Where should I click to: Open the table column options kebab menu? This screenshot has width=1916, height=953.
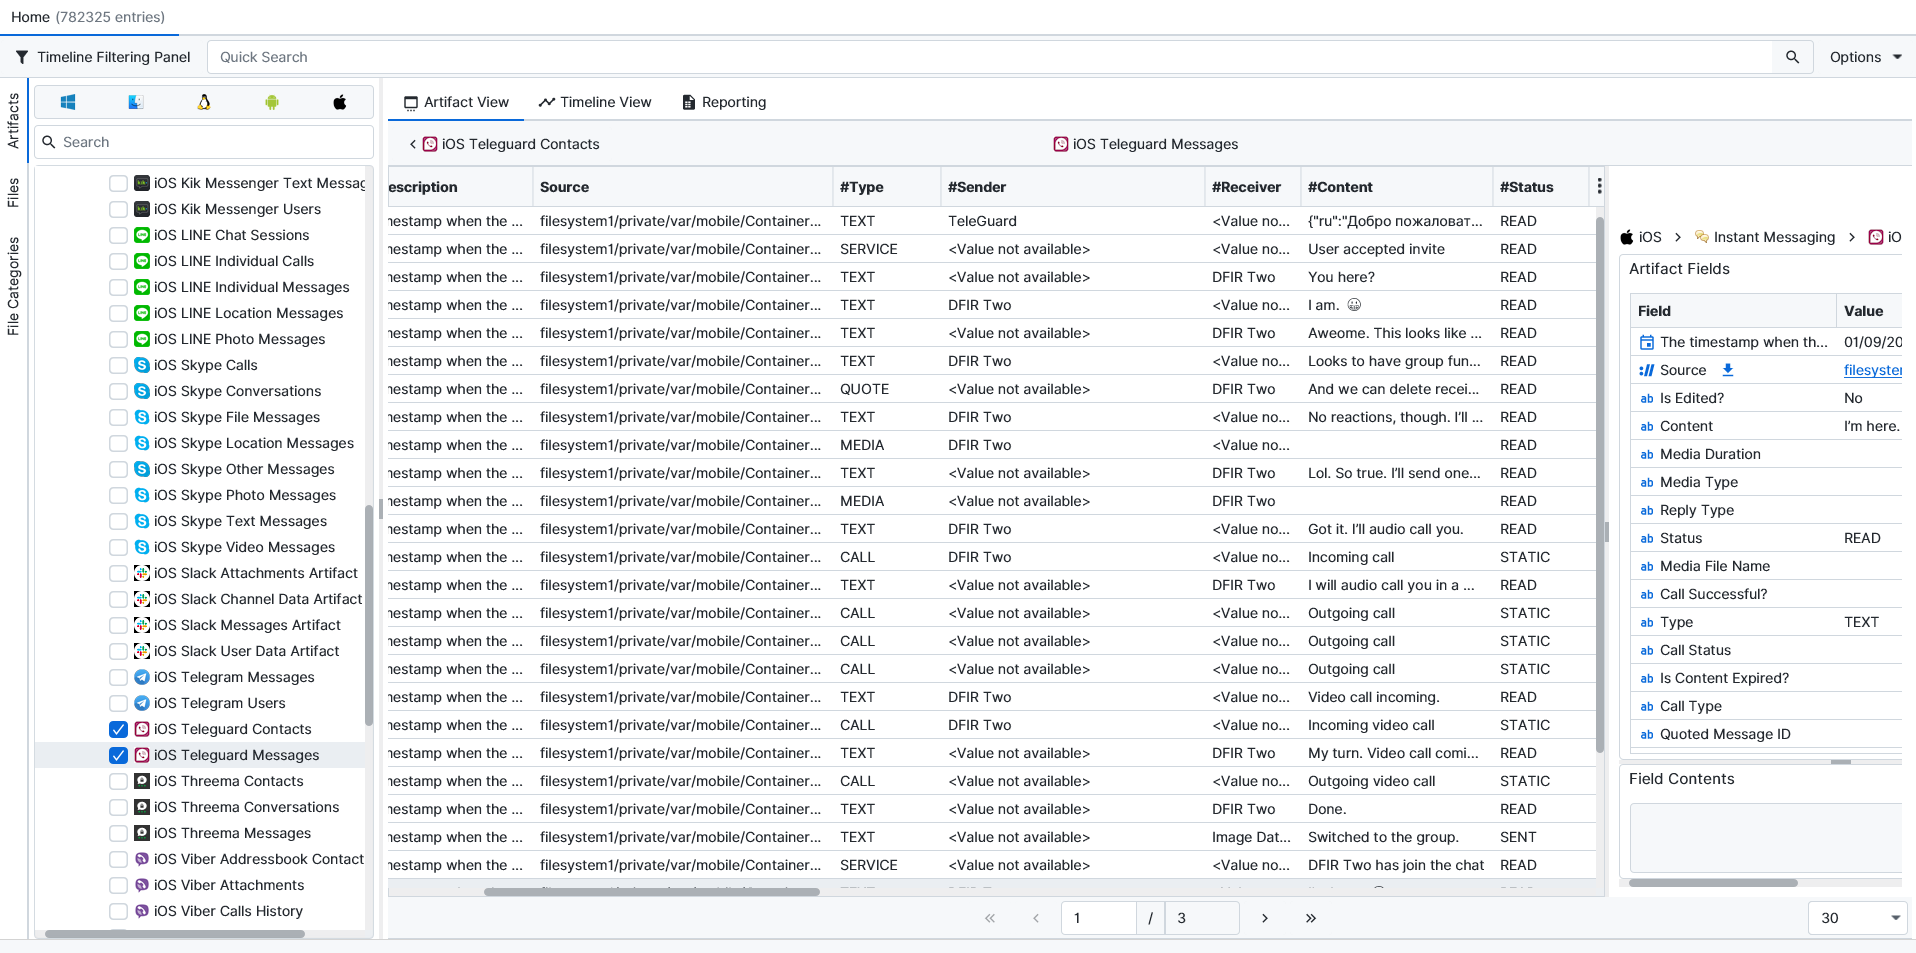click(x=1599, y=186)
